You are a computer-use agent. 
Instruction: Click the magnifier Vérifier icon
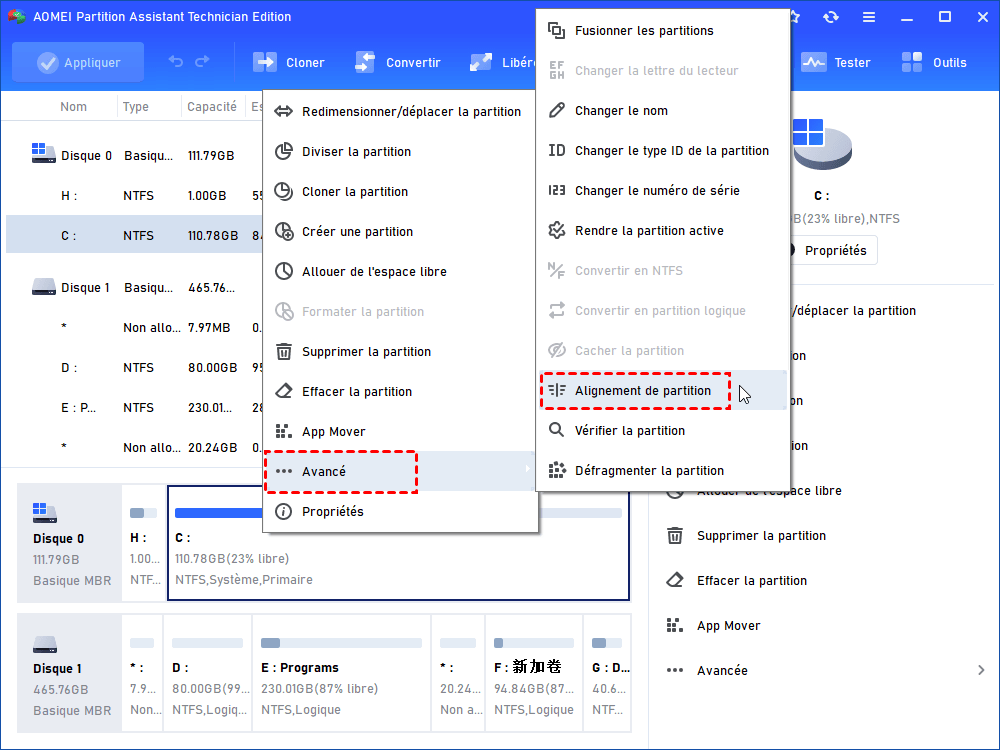[557, 430]
